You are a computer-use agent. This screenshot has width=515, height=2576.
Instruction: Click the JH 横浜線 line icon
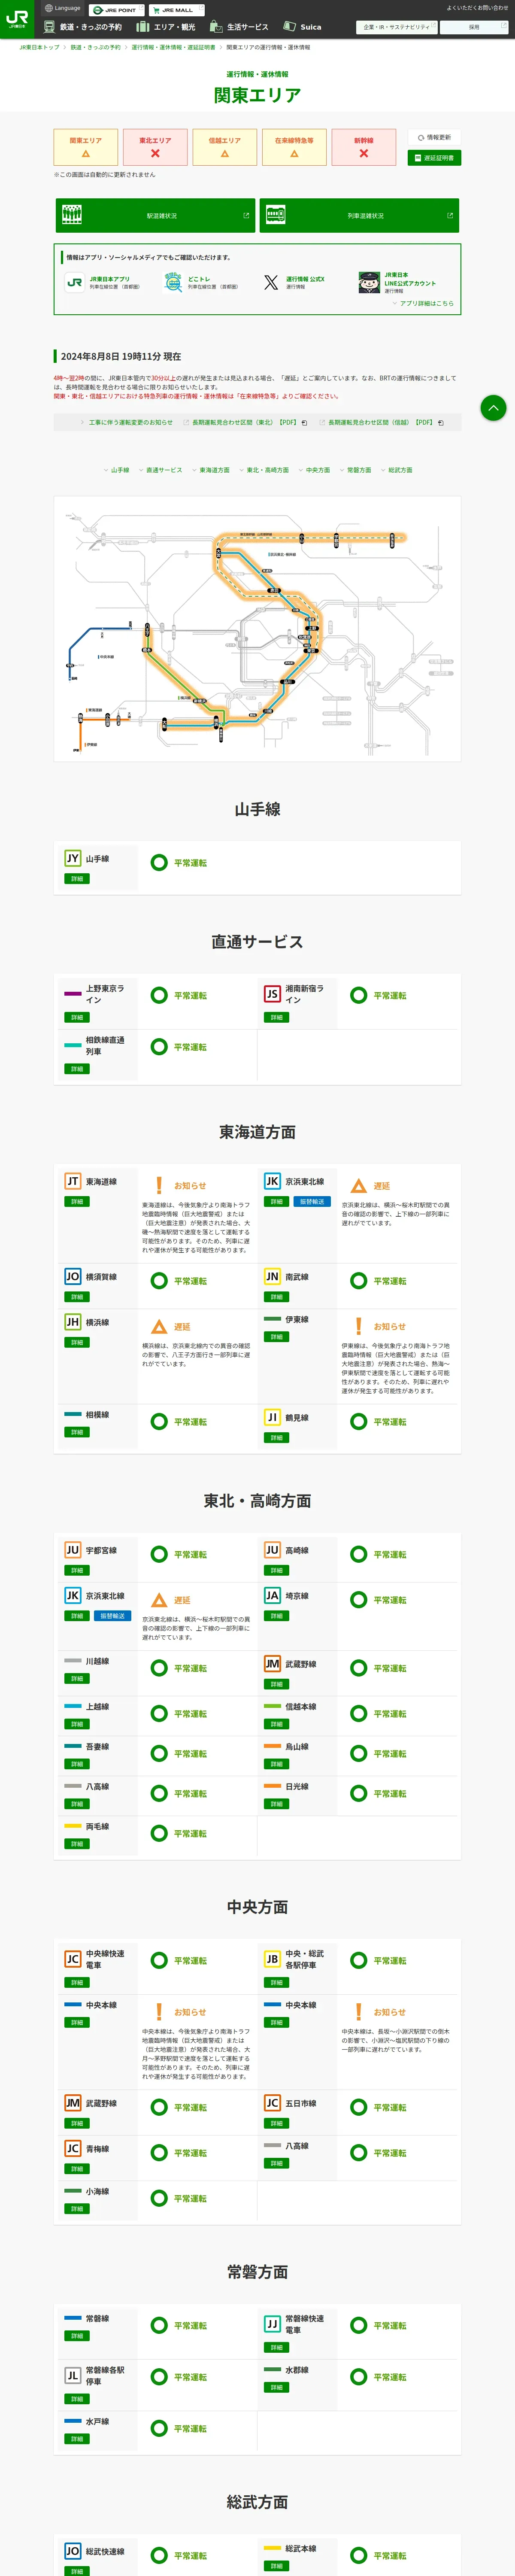point(72,1322)
